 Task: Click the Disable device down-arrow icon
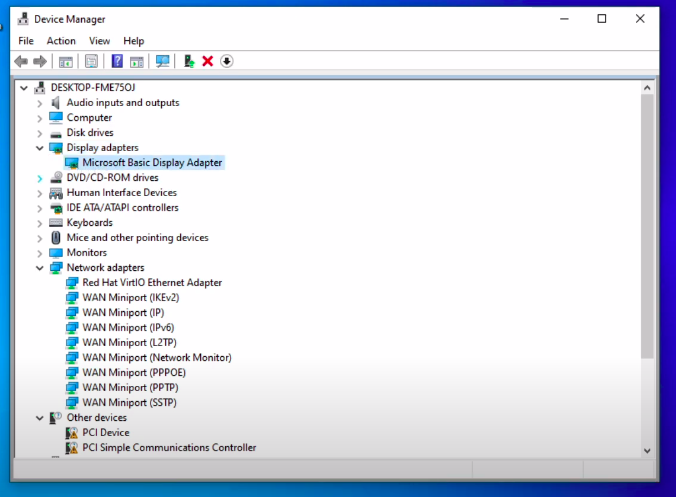click(227, 61)
